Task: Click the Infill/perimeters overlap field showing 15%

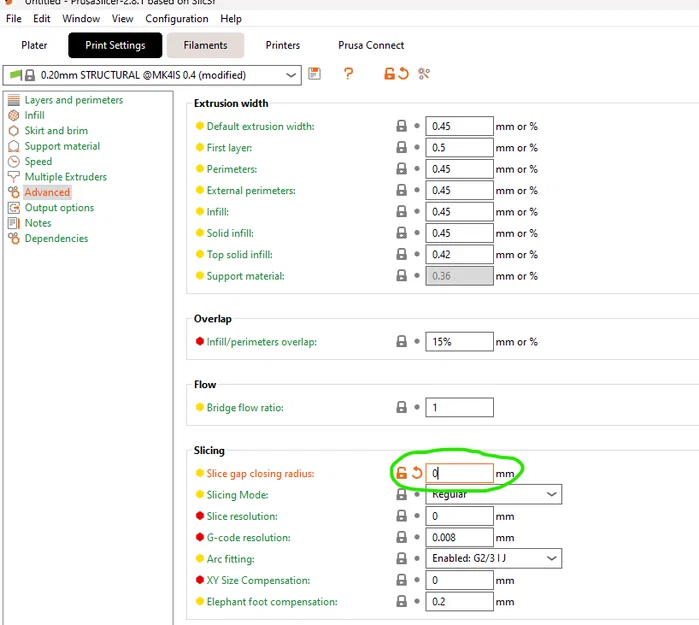Action: point(460,342)
